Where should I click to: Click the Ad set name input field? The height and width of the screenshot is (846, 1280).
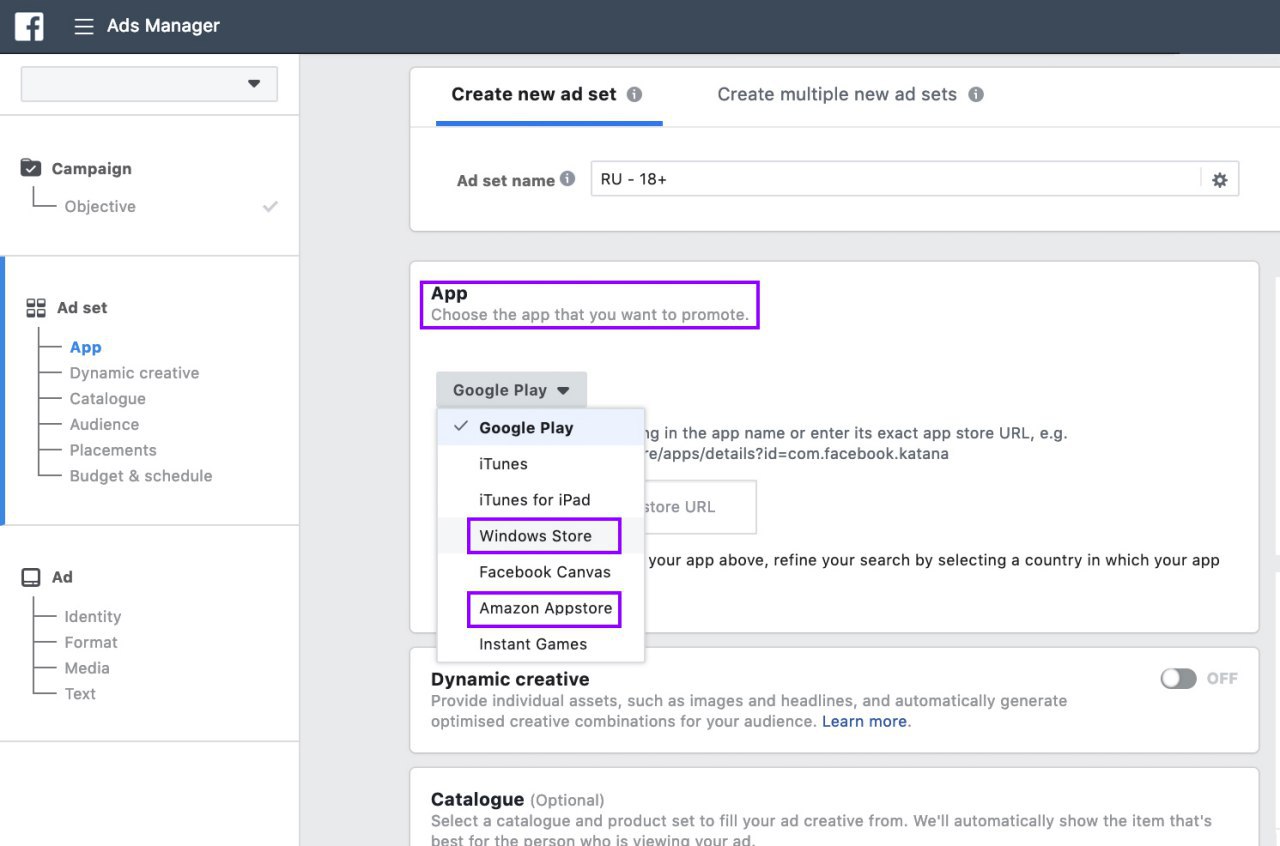[x=896, y=180]
